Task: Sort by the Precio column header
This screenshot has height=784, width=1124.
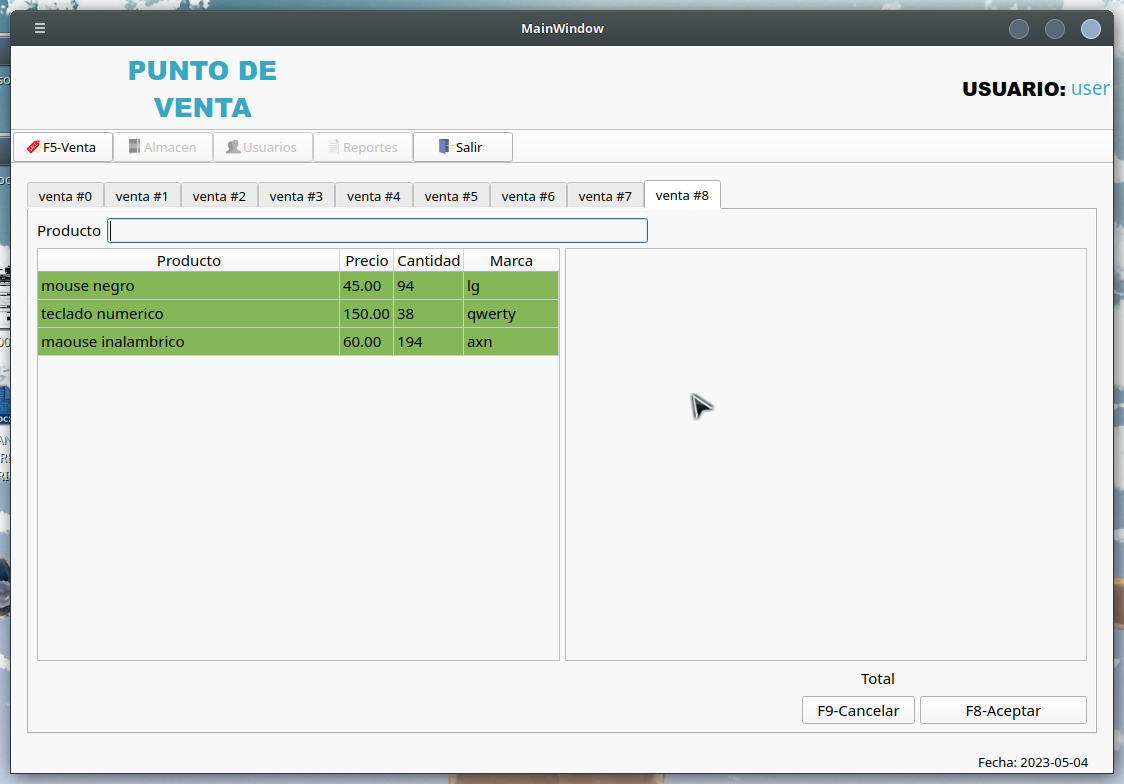Action: pos(366,261)
